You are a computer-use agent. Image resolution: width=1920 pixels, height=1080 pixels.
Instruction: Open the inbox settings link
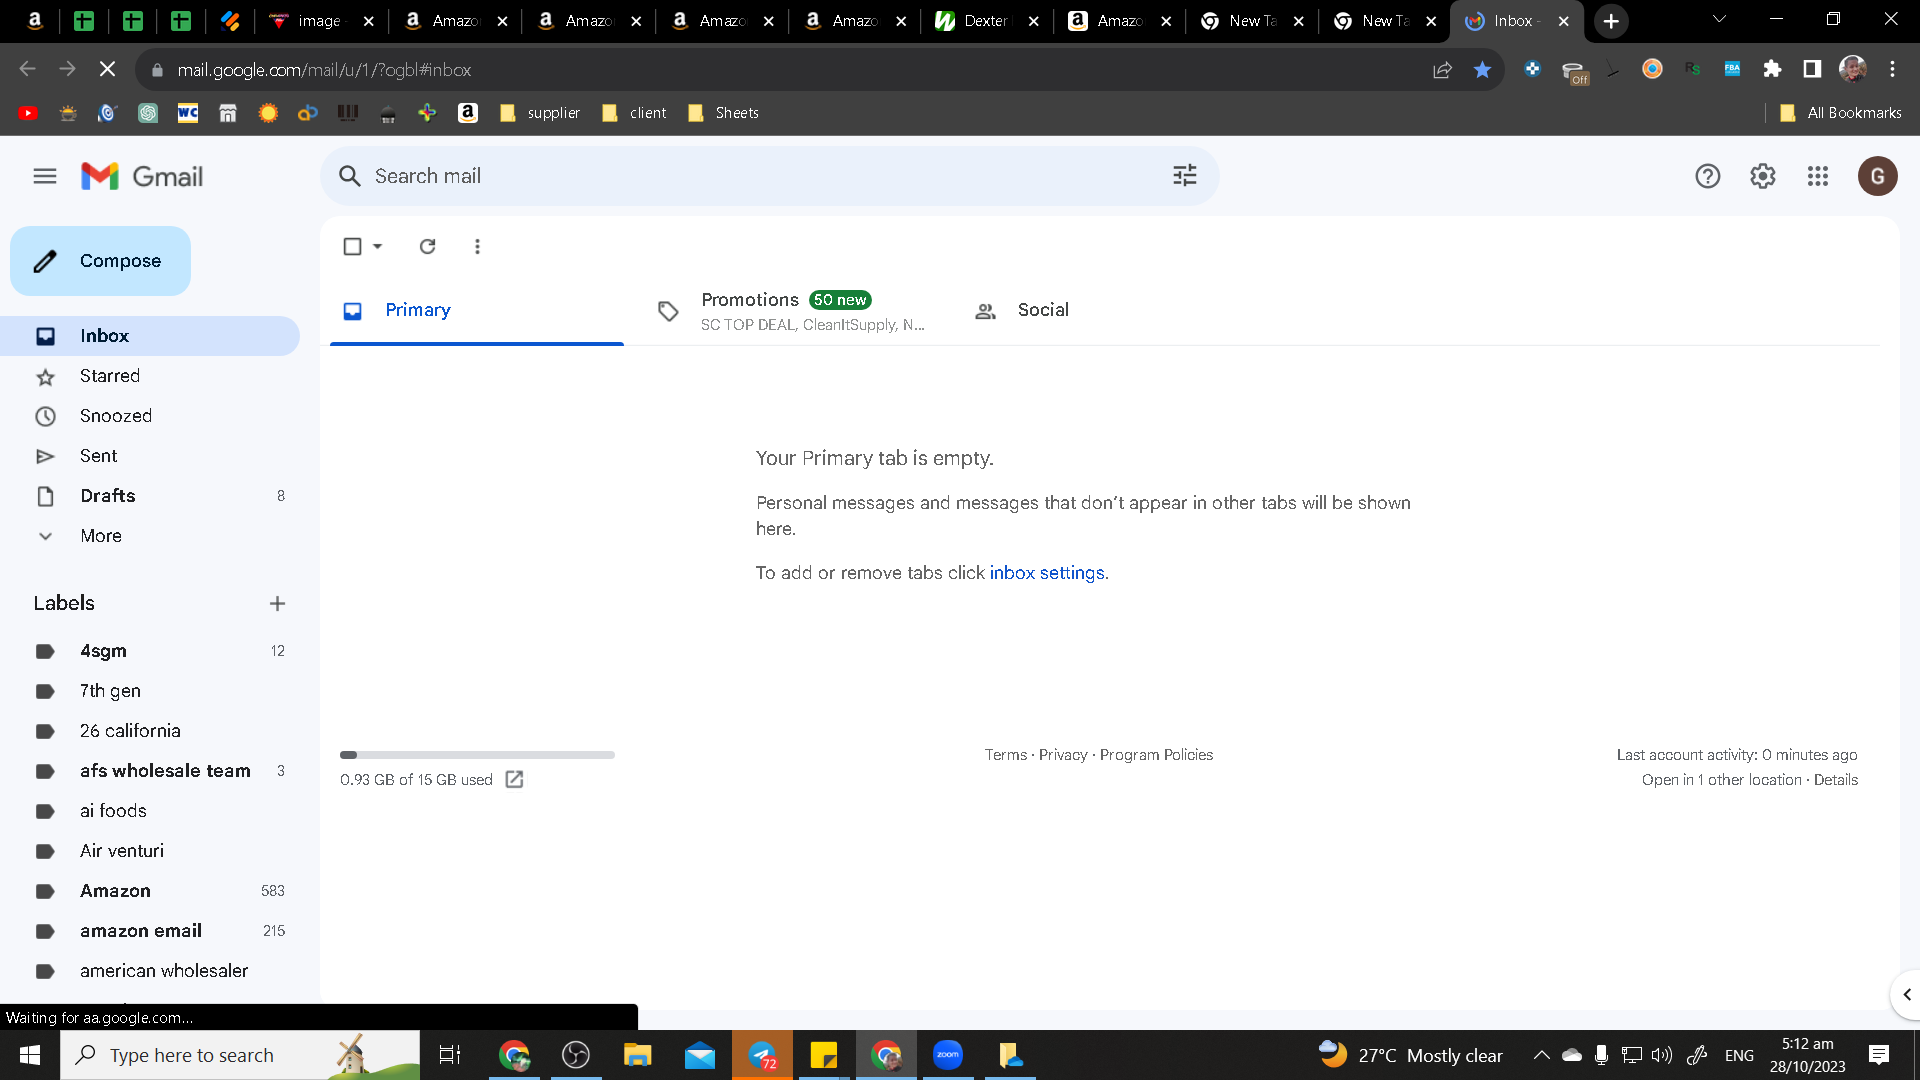pos(1047,573)
